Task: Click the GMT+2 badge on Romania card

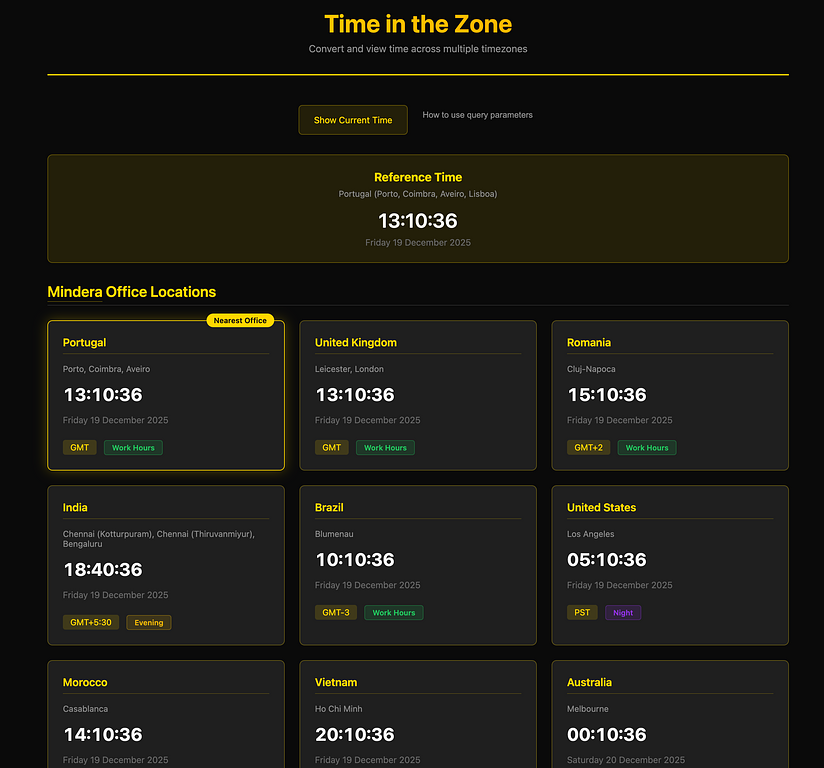Action: coord(588,448)
